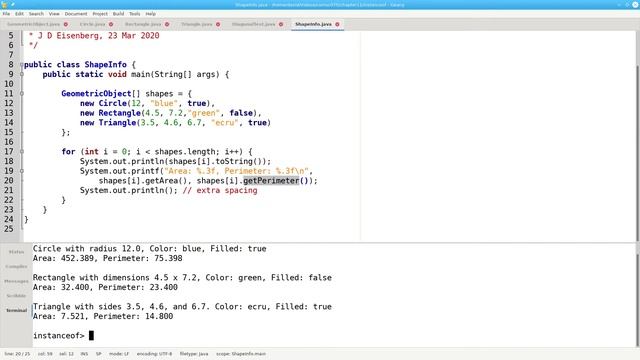Click the 'public class ShapeInfo' declaration
Viewport: 640px width, 360px height.
[75, 64]
